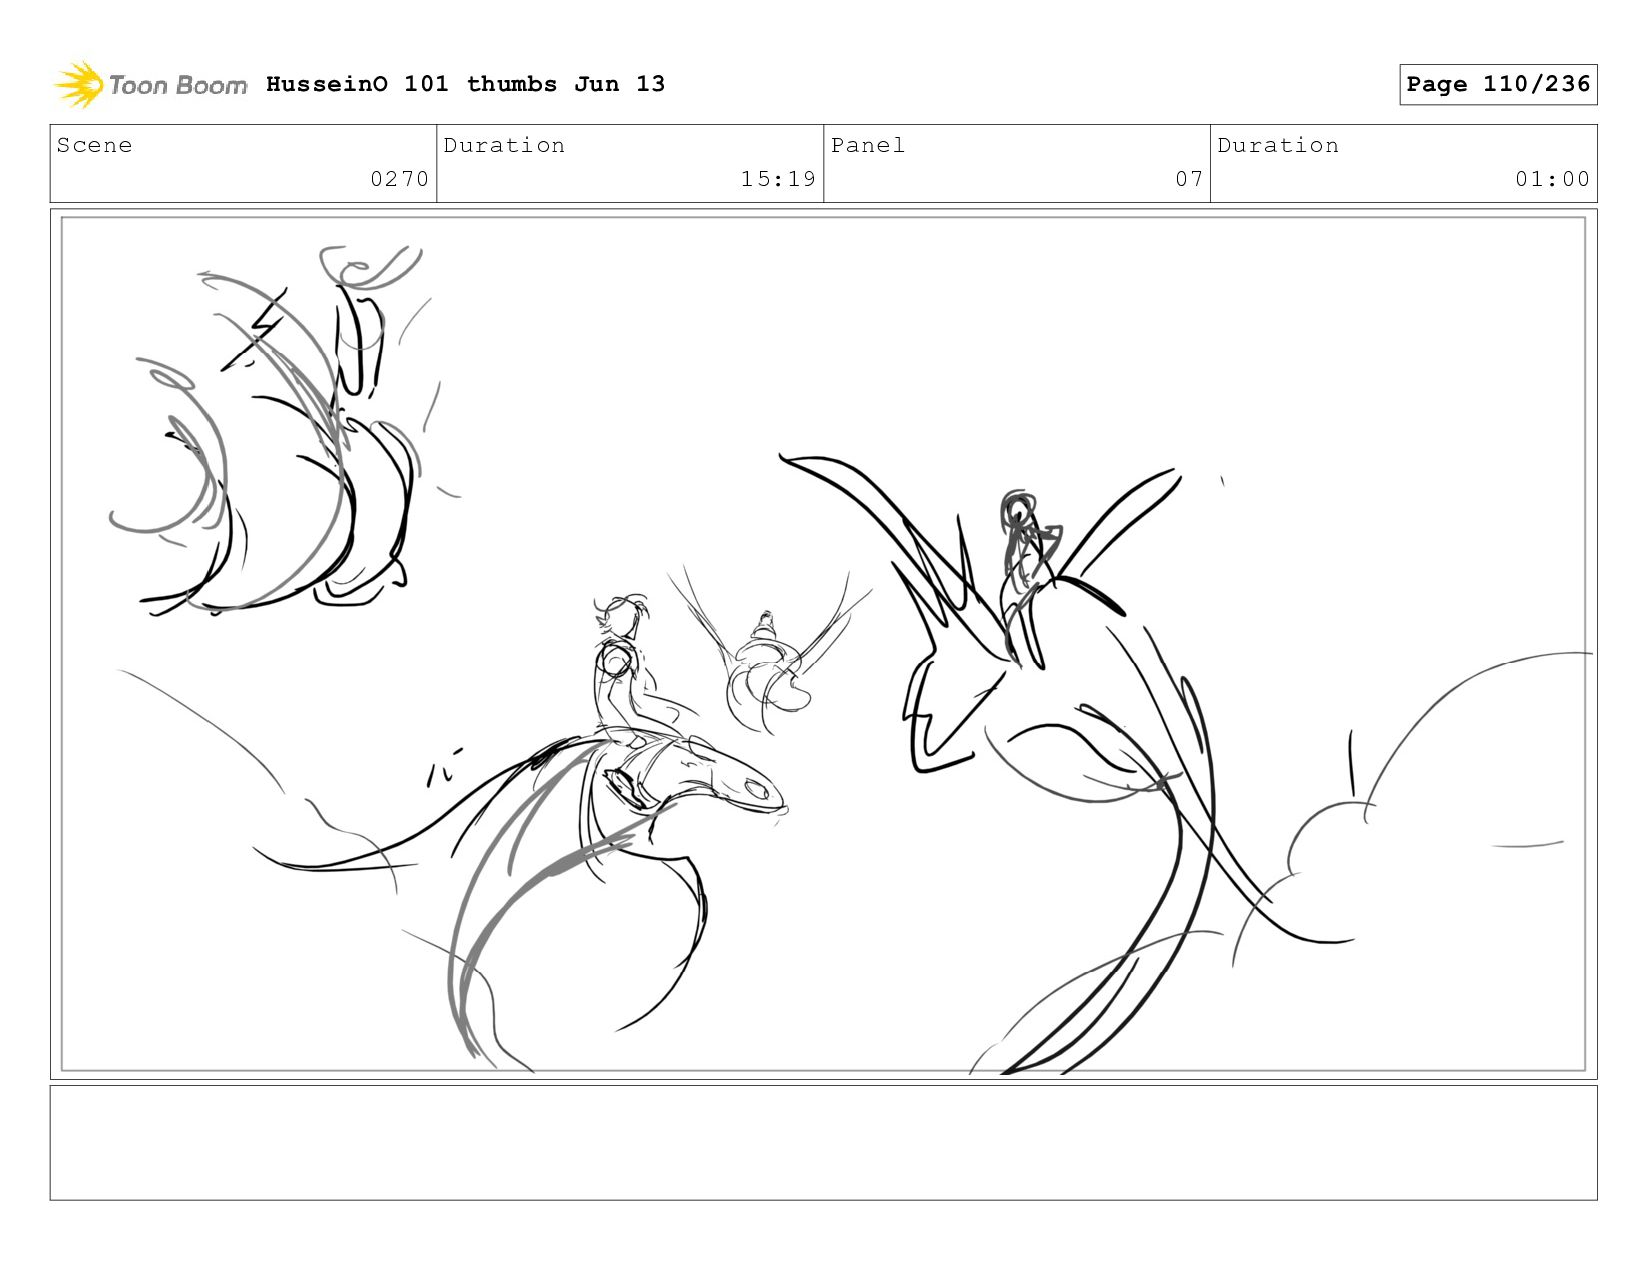This screenshot has height=1275, width=1650.
Task: Select the title text 'HusseinO 101 thumbs Jun 13'
Action: click(x=465, y=84)
